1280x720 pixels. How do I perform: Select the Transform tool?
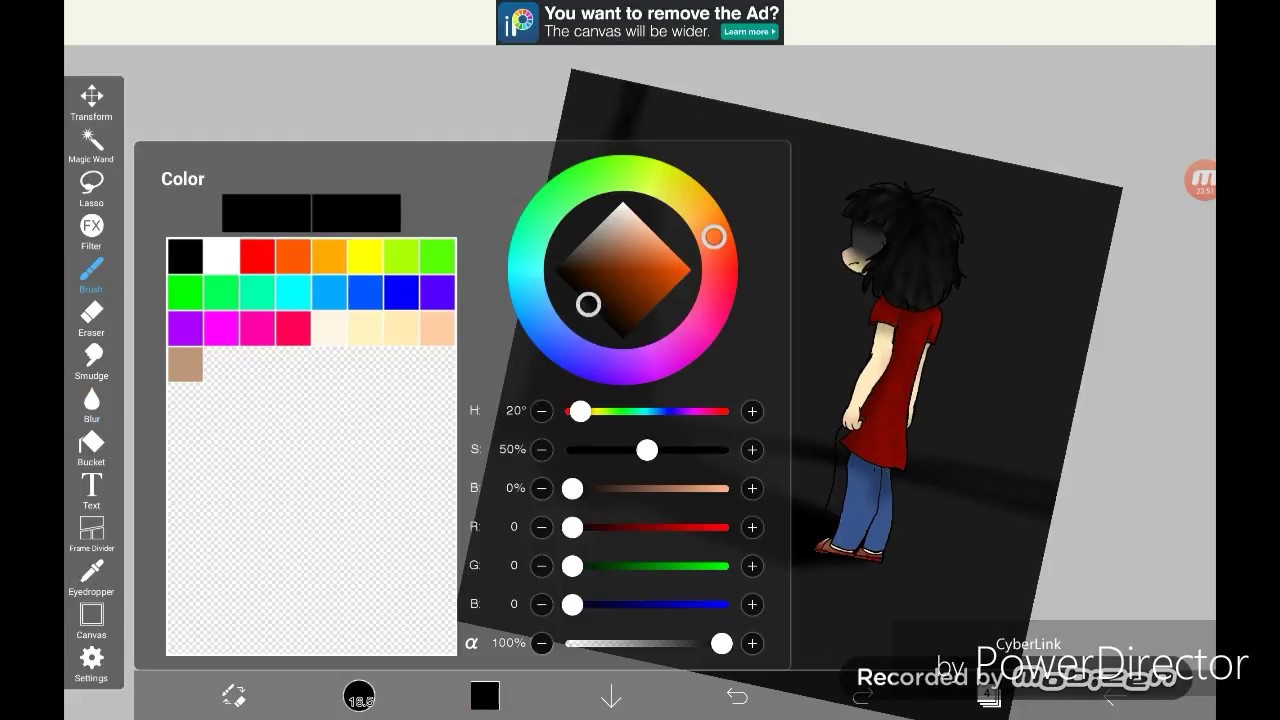pos(92,102)
